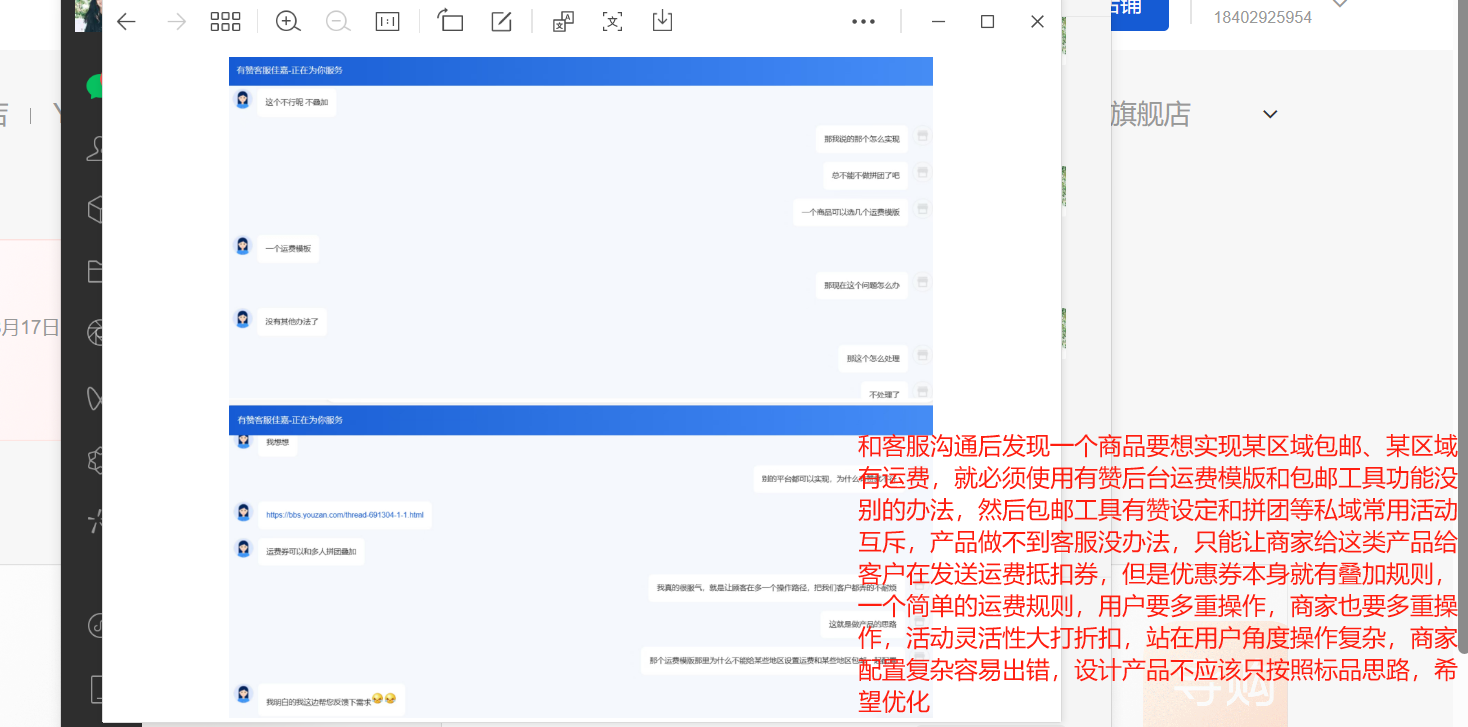Translate the text in the image

tap(563, 22)
